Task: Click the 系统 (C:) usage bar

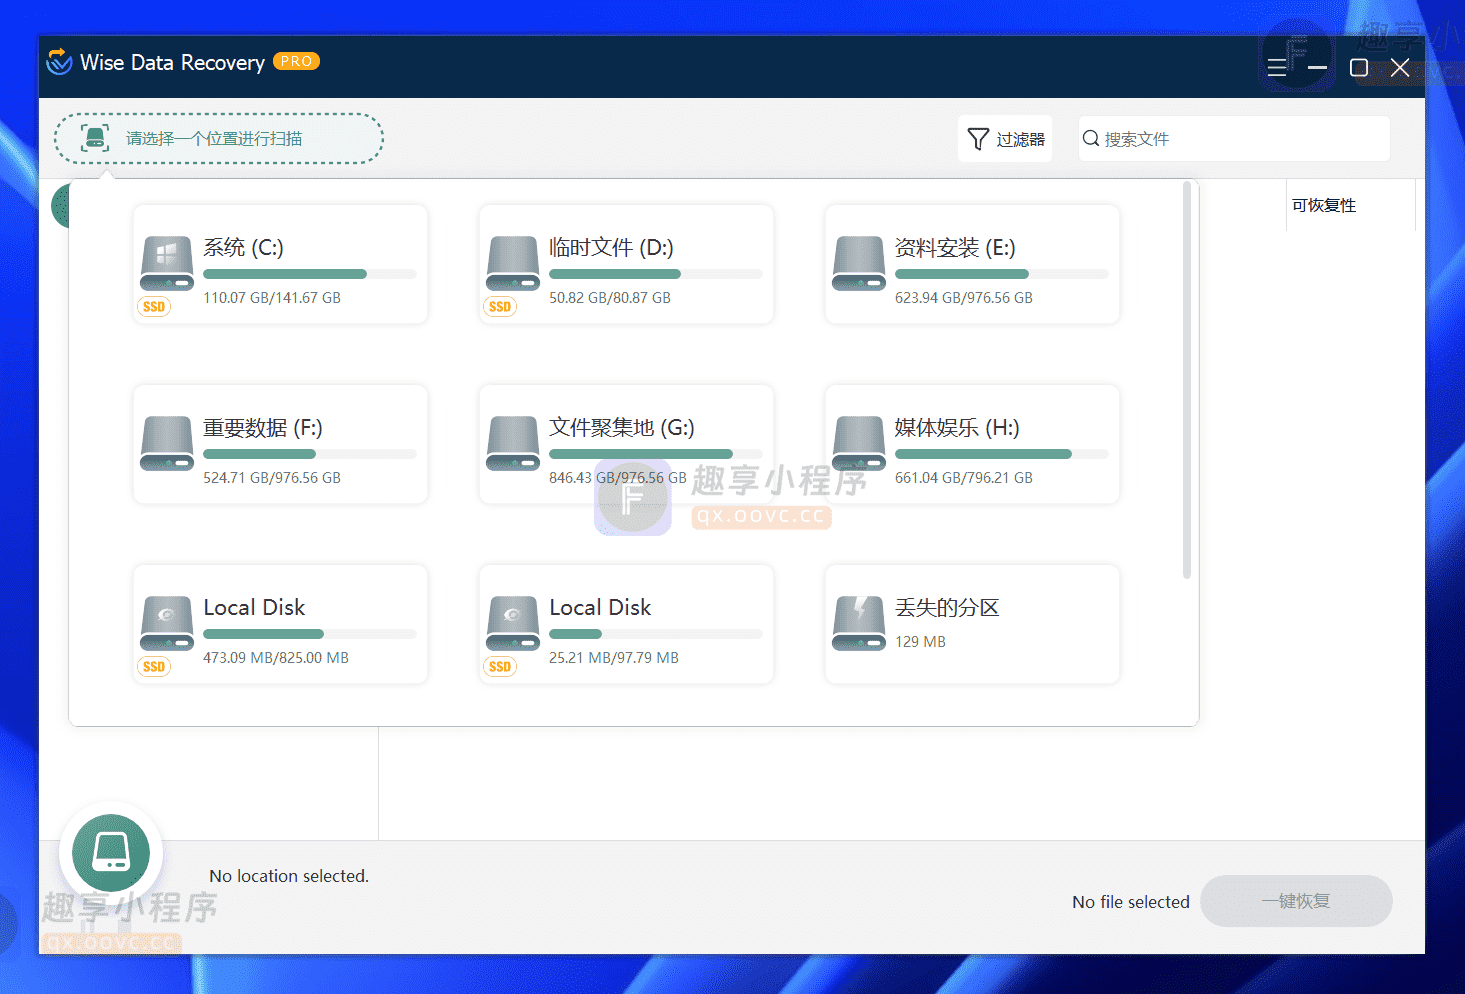Action: [310, 274]
